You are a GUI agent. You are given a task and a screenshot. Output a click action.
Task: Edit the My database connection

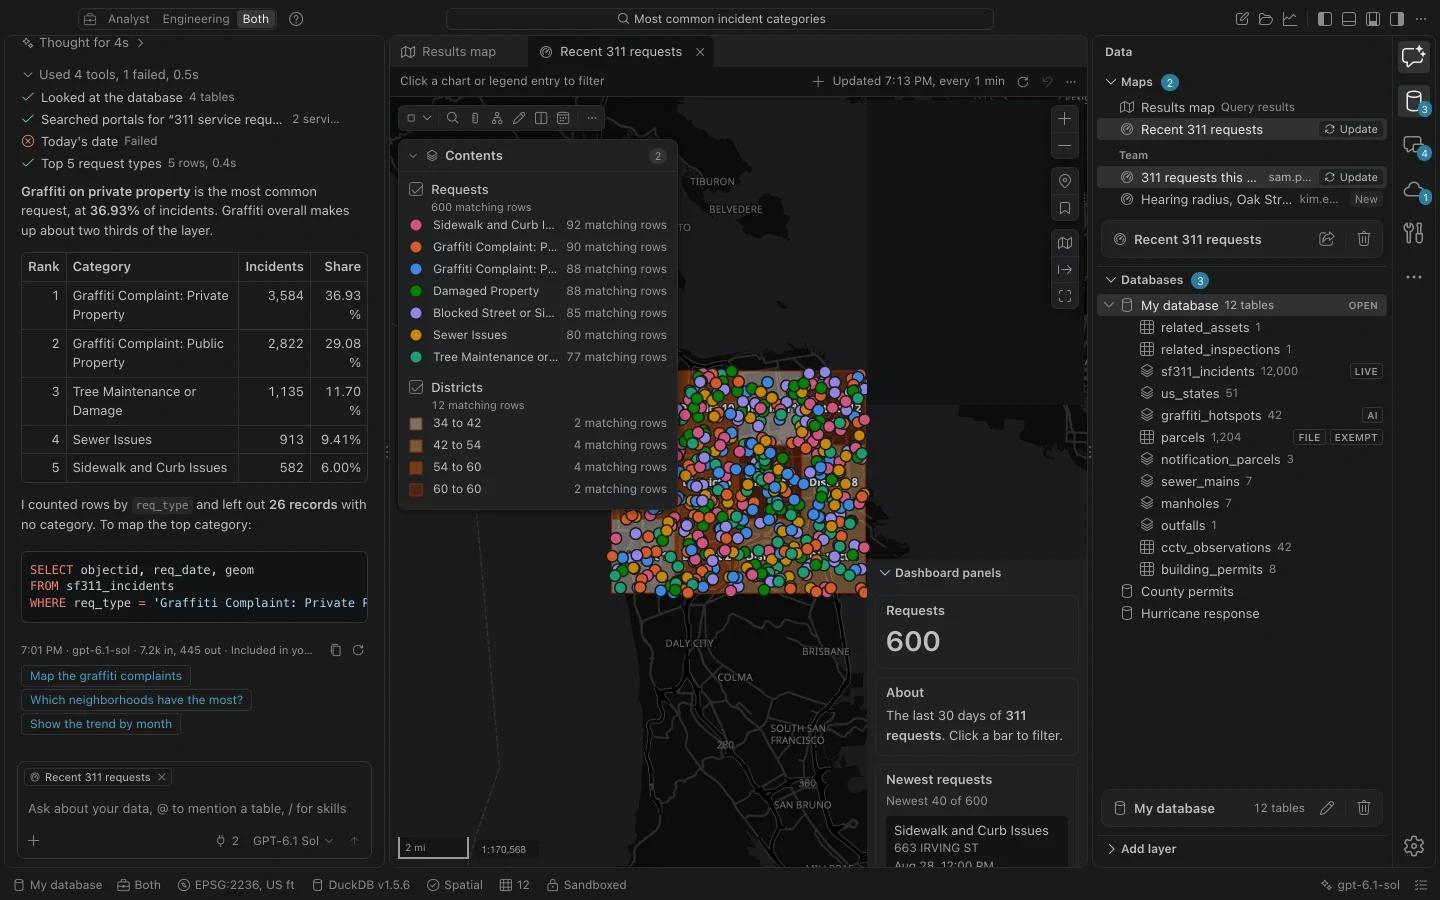[x=1327, y=808]
